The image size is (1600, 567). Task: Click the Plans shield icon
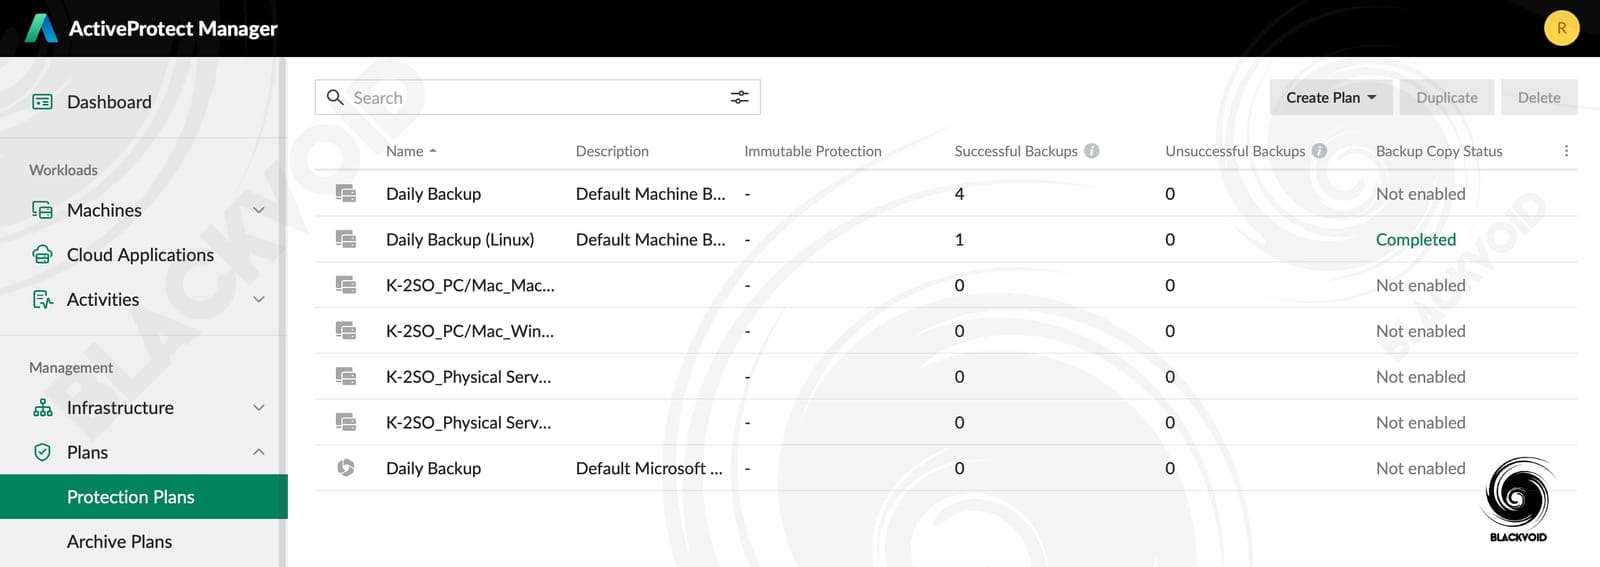point(42,452)
